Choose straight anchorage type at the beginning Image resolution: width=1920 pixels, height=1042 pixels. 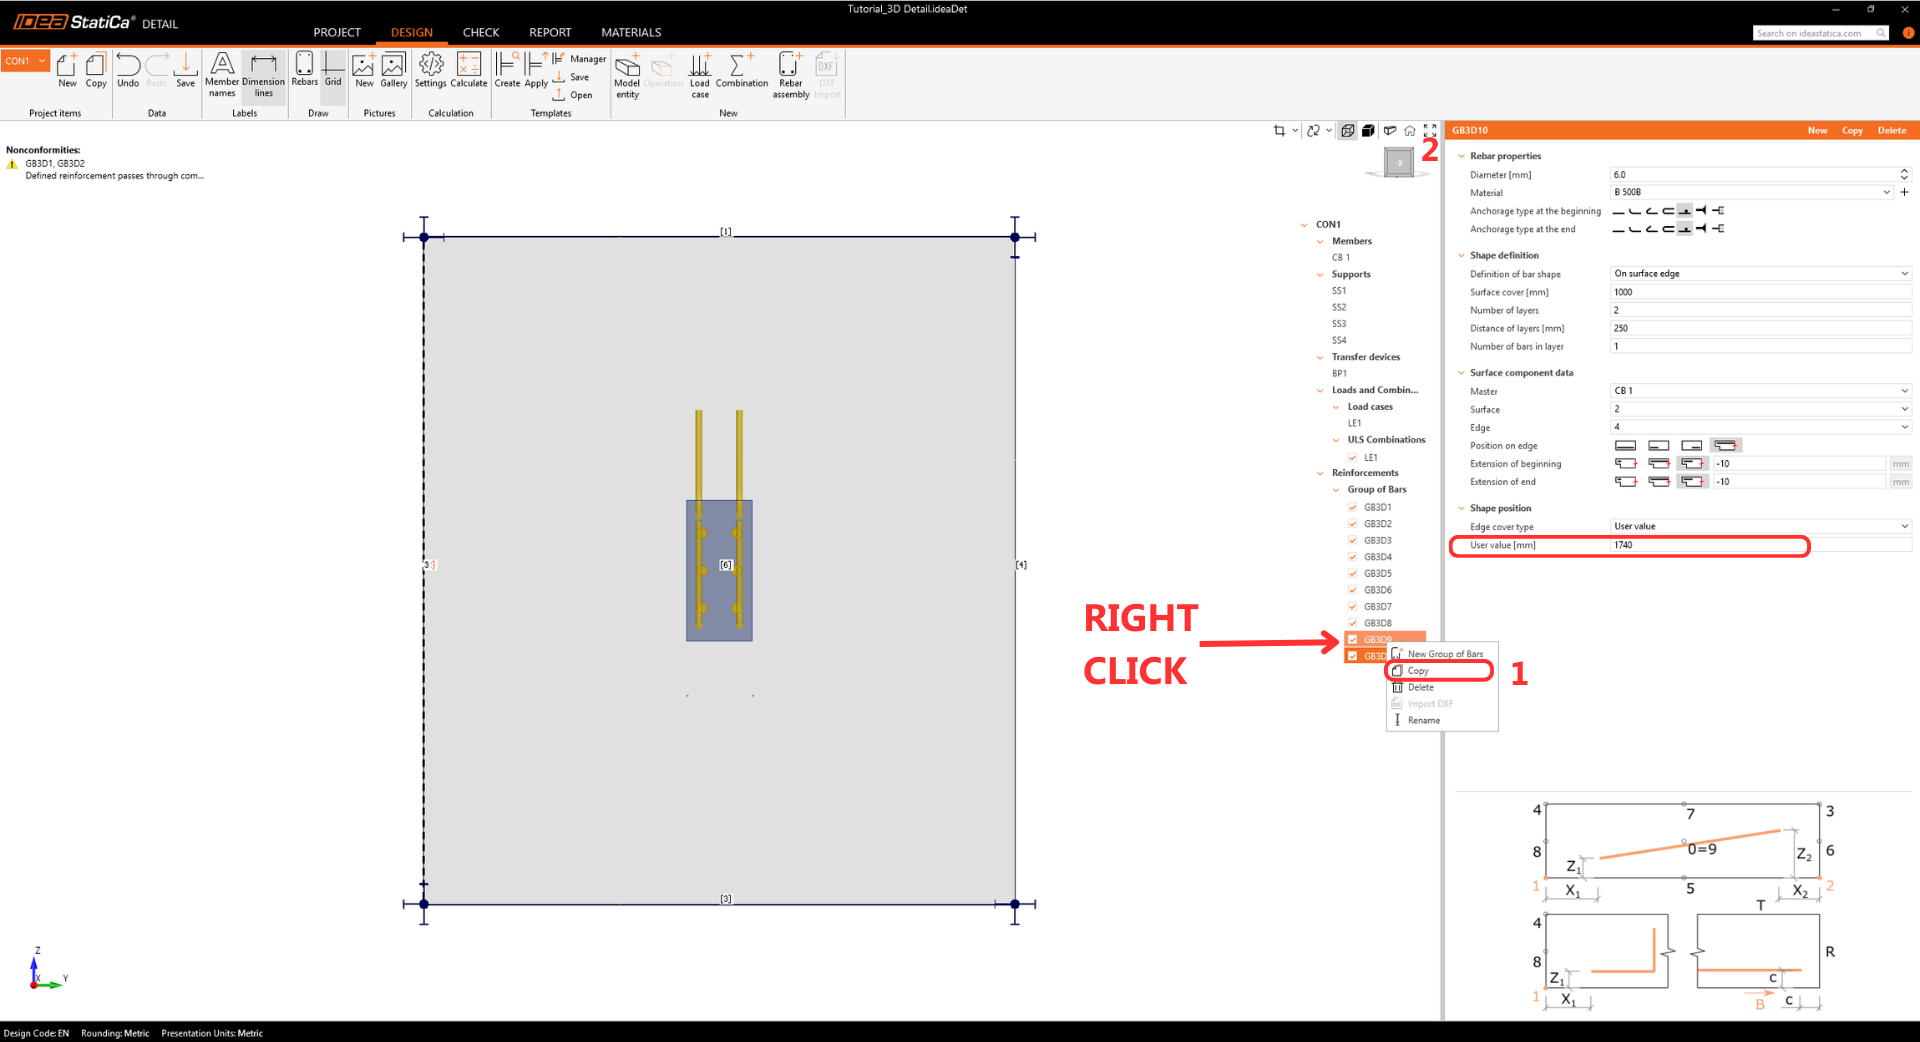point(1618,211)
